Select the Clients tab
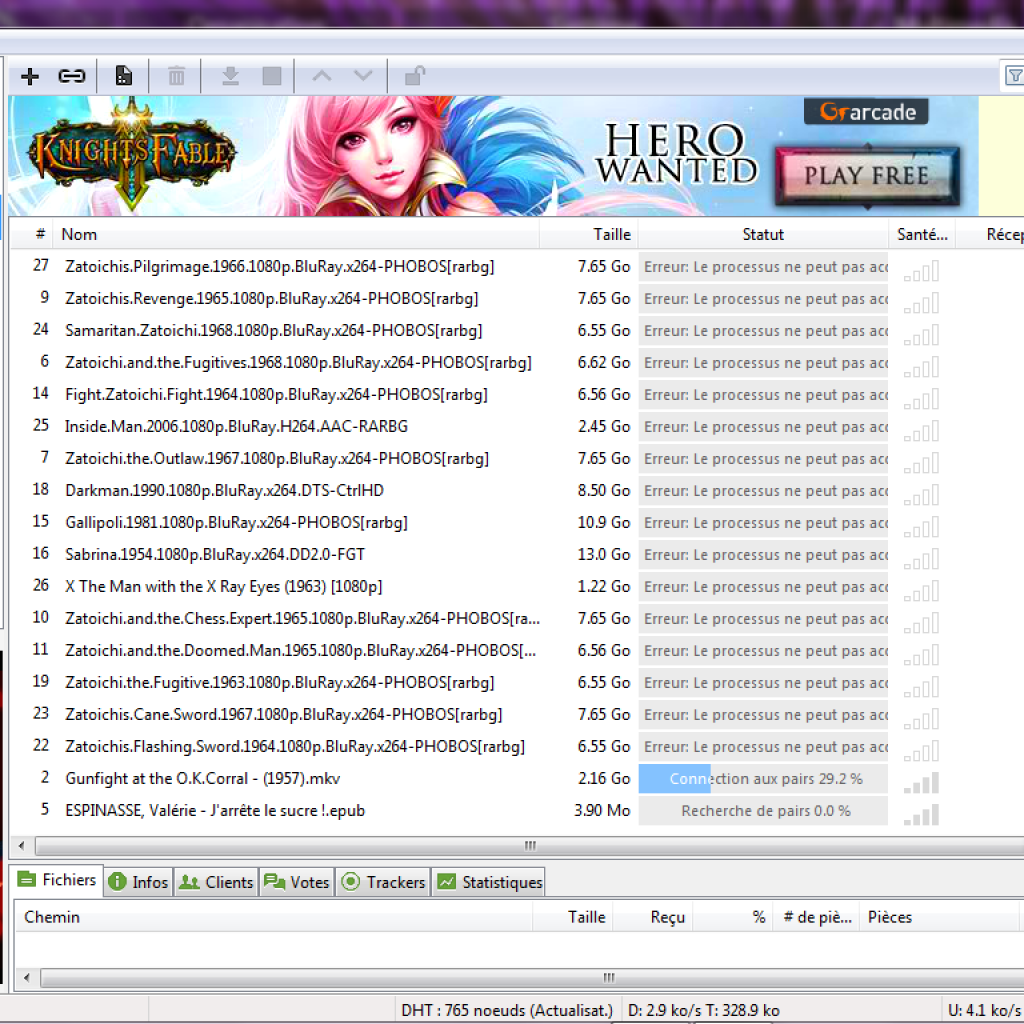Viewport: 1024px width, 1024px height. [217, 882]
